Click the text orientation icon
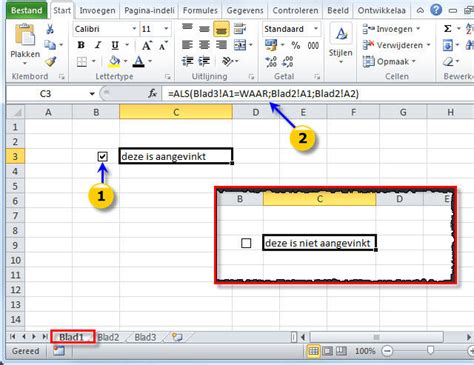 [x=228, y=61]
